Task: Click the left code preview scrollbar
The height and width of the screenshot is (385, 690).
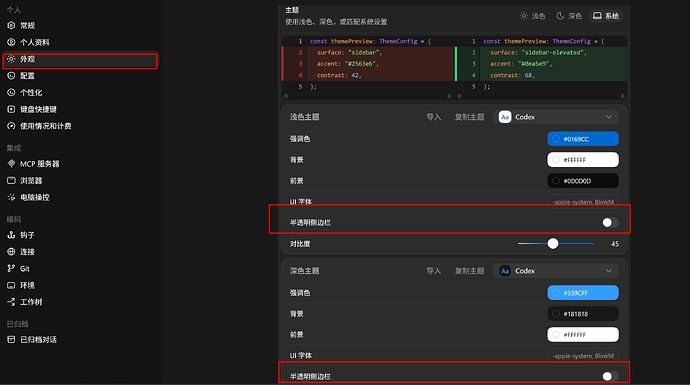Action: [367, 96]
